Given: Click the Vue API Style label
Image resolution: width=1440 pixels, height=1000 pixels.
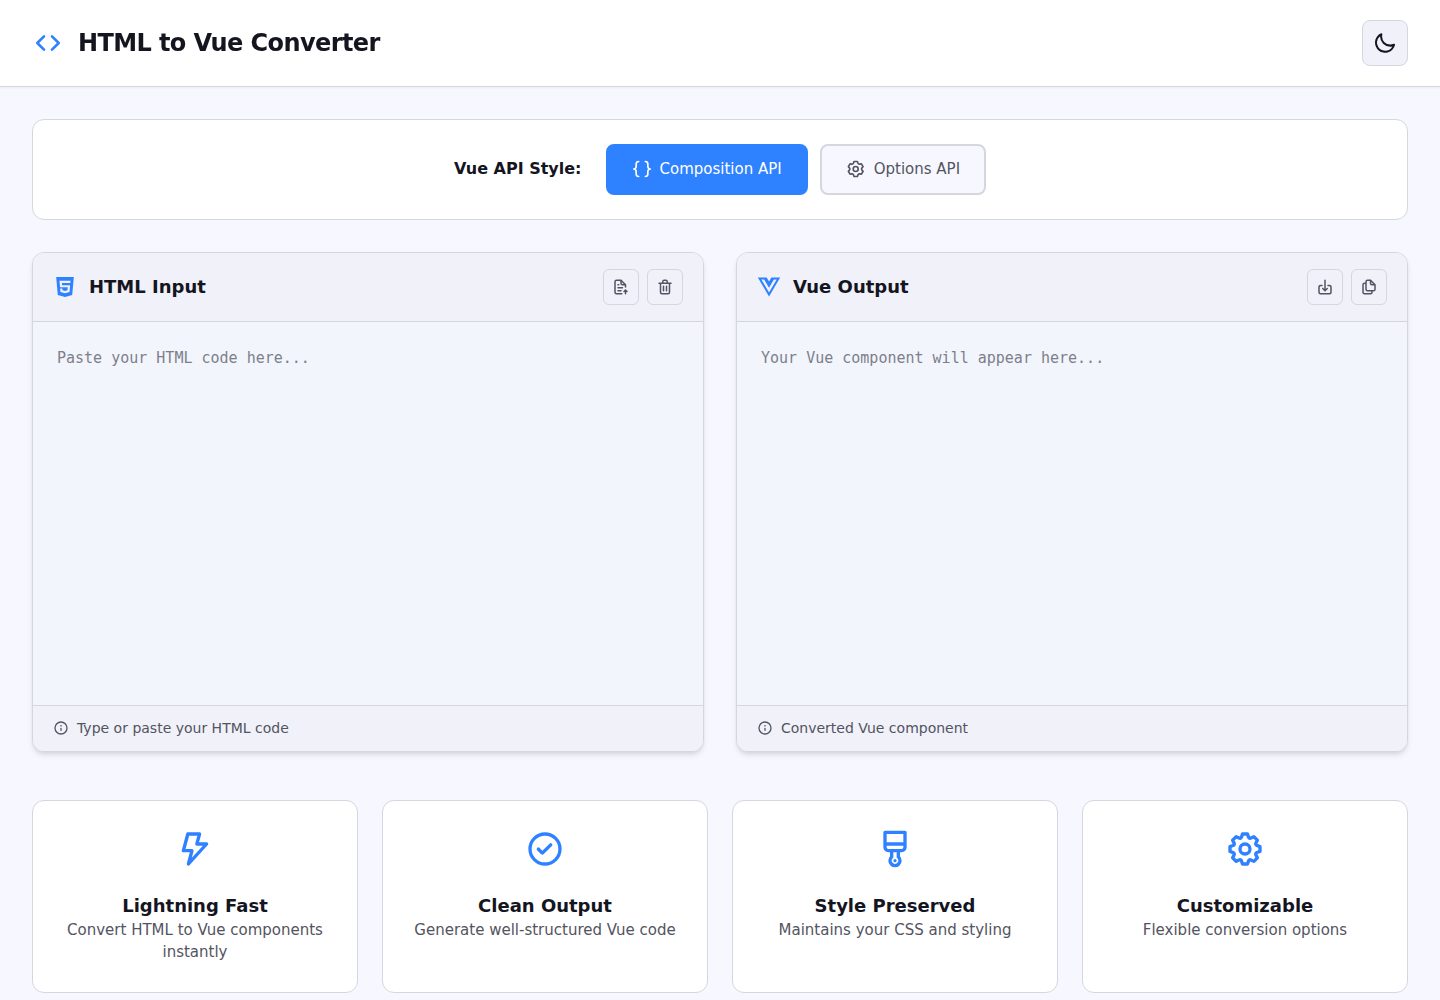Looking at the screenshot, I should 517,169.
